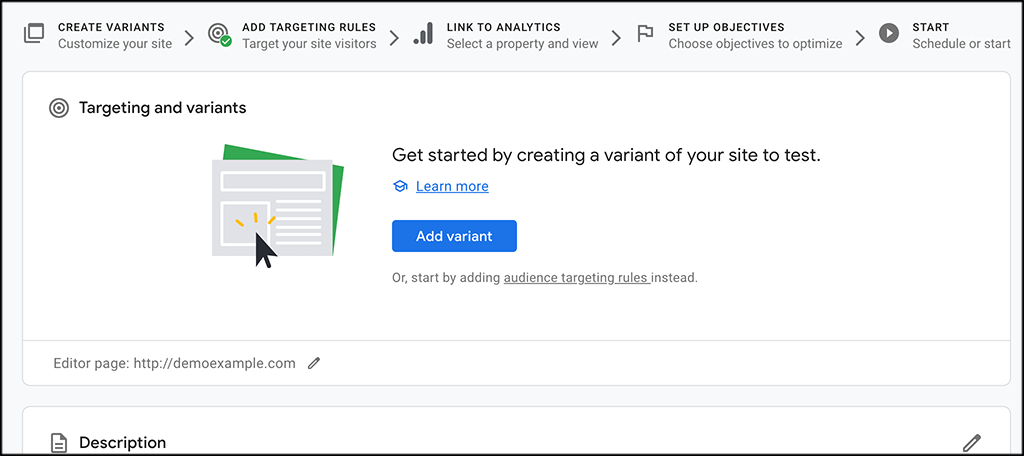Click the Add Targeting Rules bullseye icon
1024x456 pixels.
(x=219, y=35)
